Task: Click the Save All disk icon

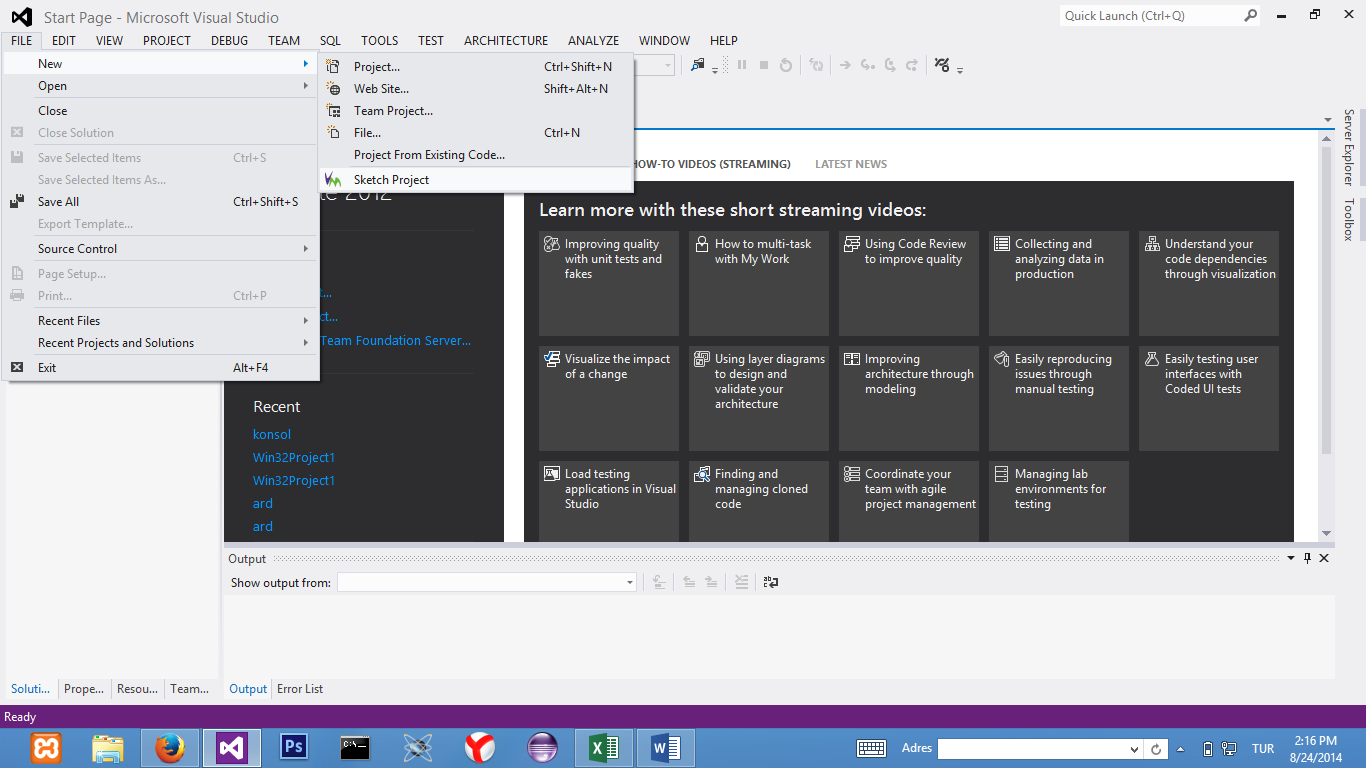Action: (17, 202)
